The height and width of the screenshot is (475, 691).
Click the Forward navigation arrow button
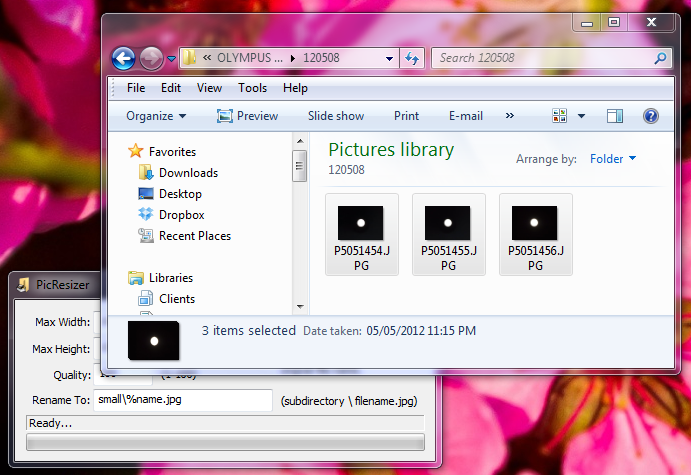click(151, 58)
